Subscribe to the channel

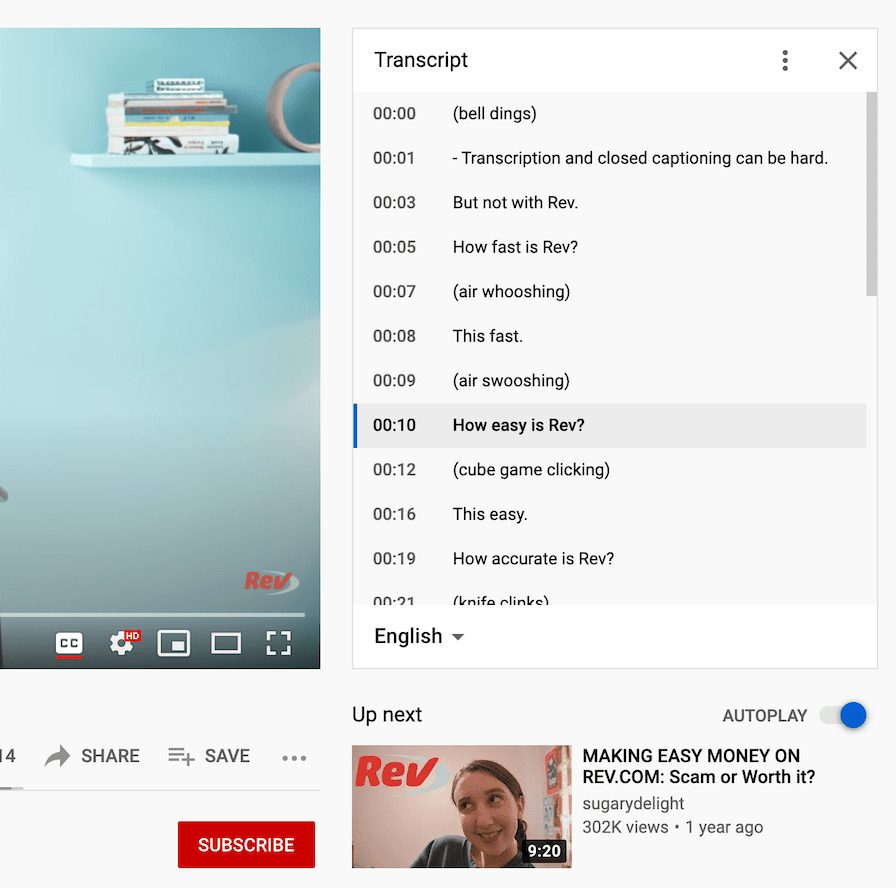246,845
